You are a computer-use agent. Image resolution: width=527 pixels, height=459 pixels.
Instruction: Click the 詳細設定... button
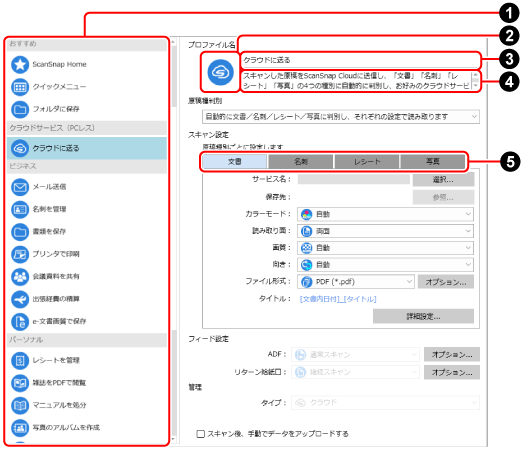(423, 317)
